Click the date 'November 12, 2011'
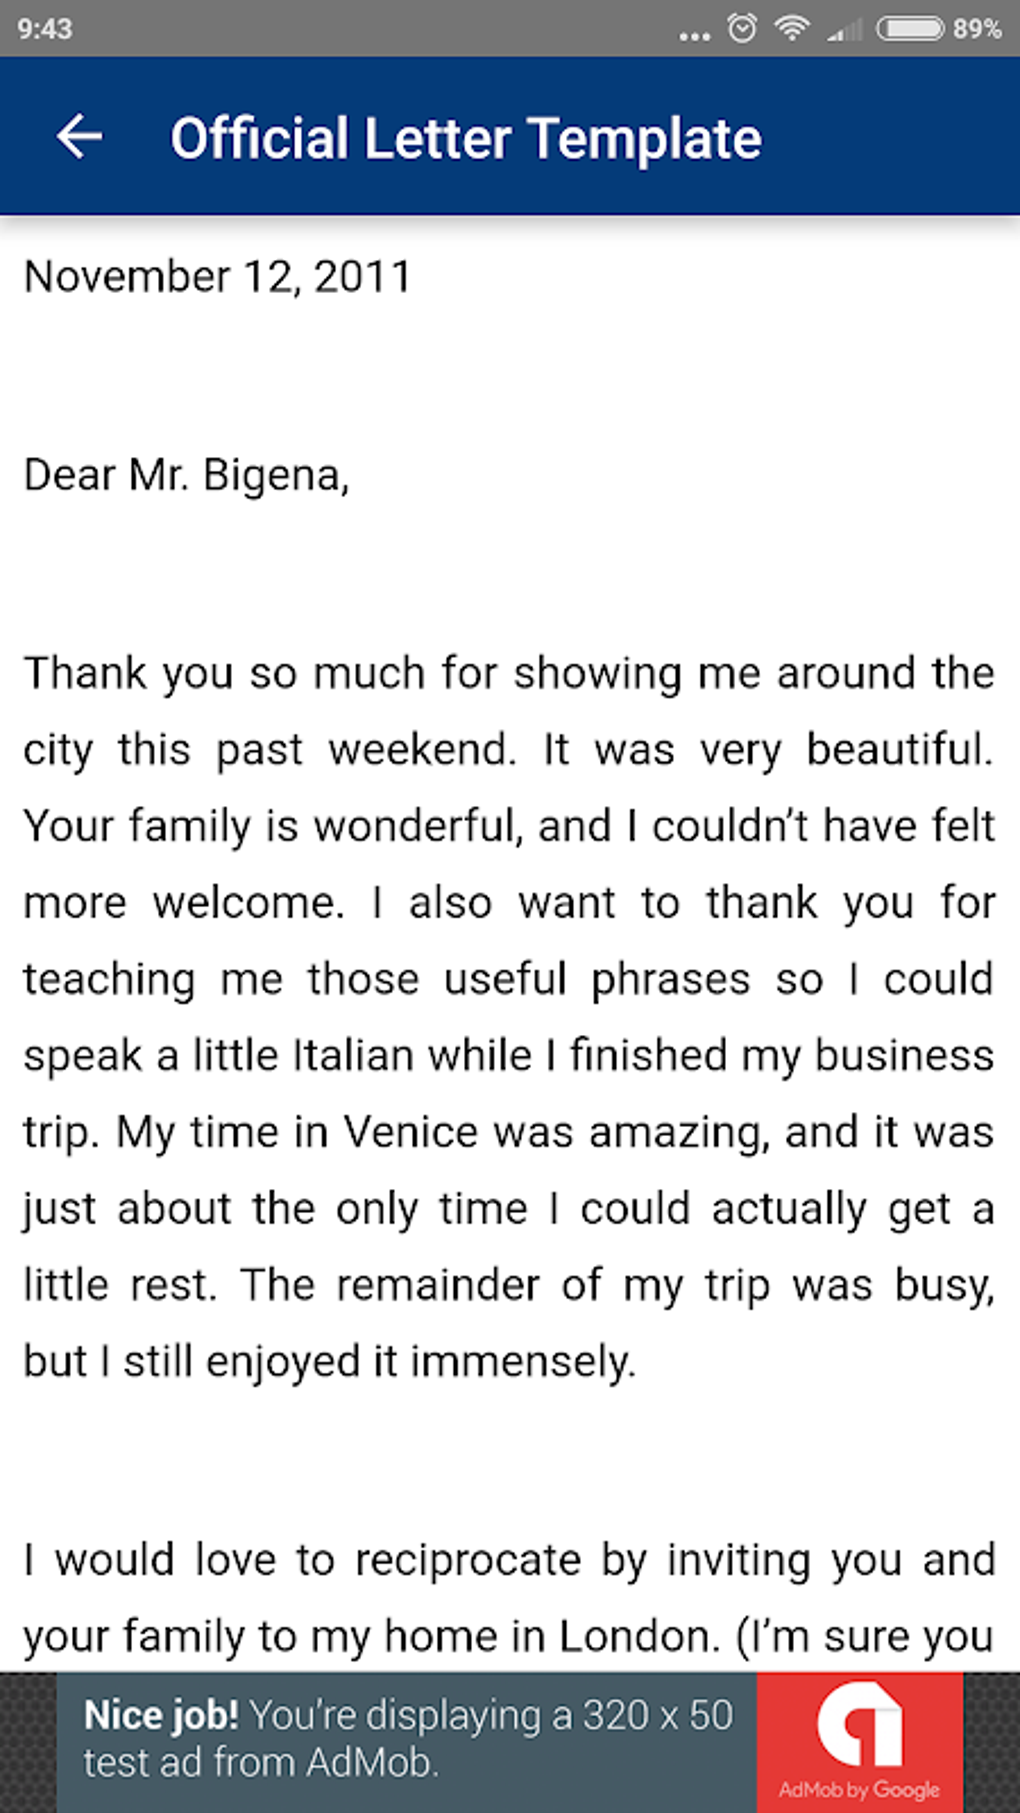 pyautogui.click(x=218, y=277)
